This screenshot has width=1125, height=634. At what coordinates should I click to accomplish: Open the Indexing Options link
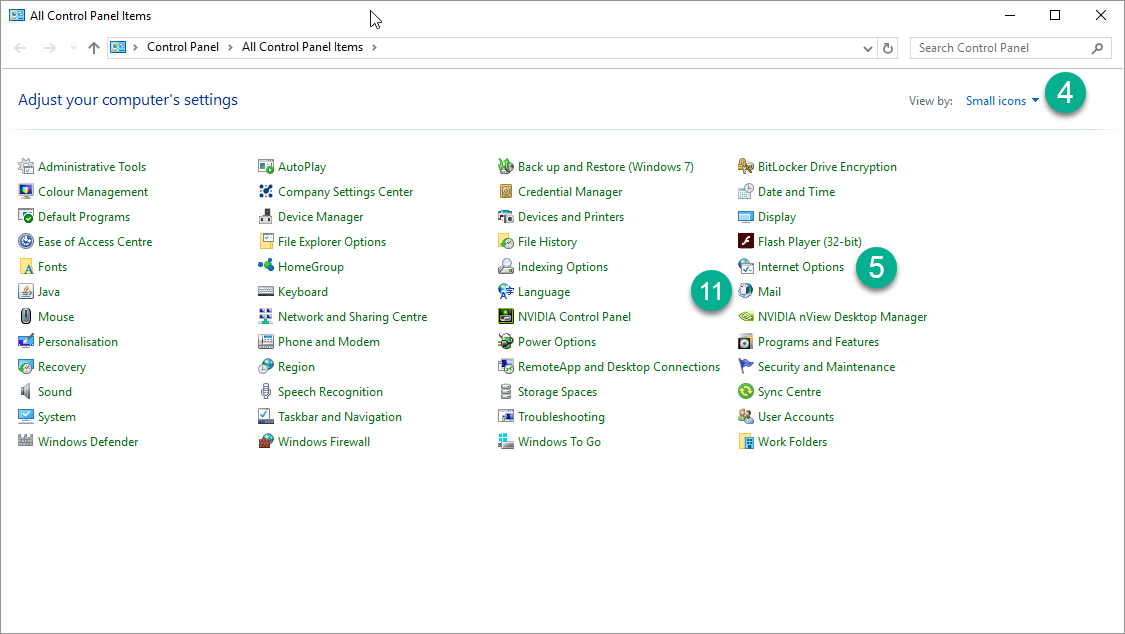[x=562, y=267]
